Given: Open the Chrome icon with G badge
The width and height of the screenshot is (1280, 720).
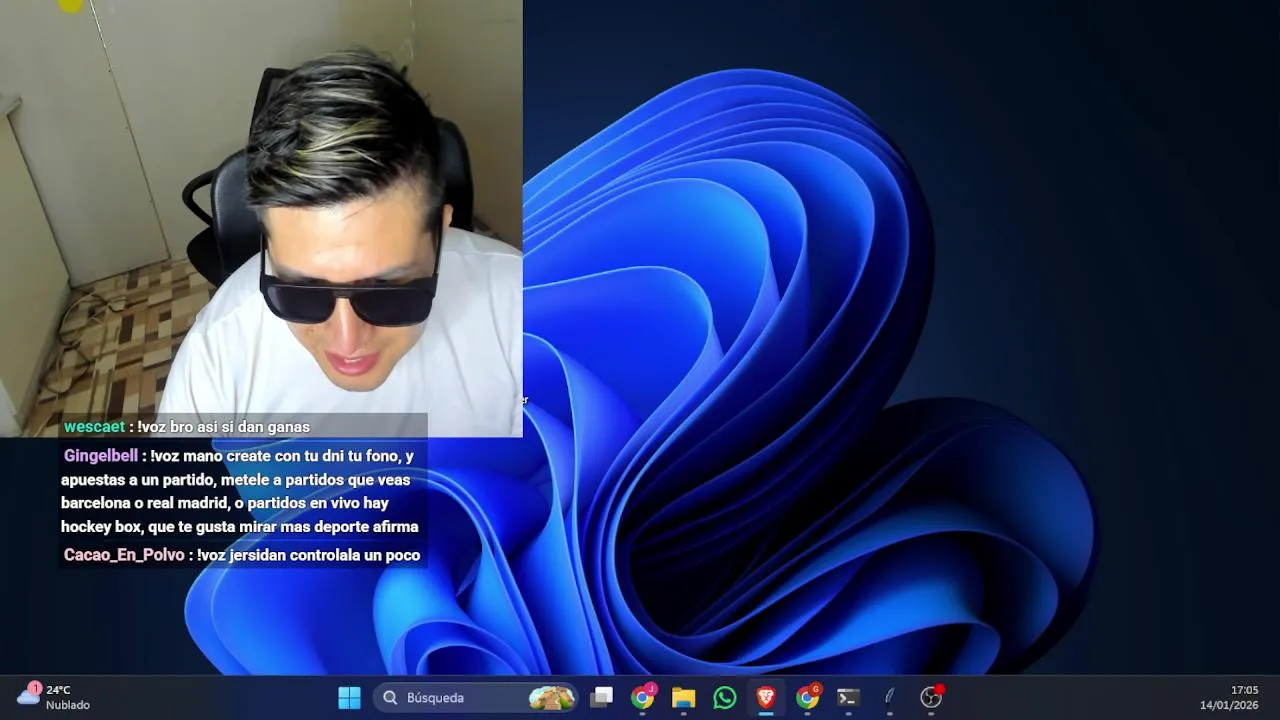Looking at the screenshot, I should coord(807,697).
